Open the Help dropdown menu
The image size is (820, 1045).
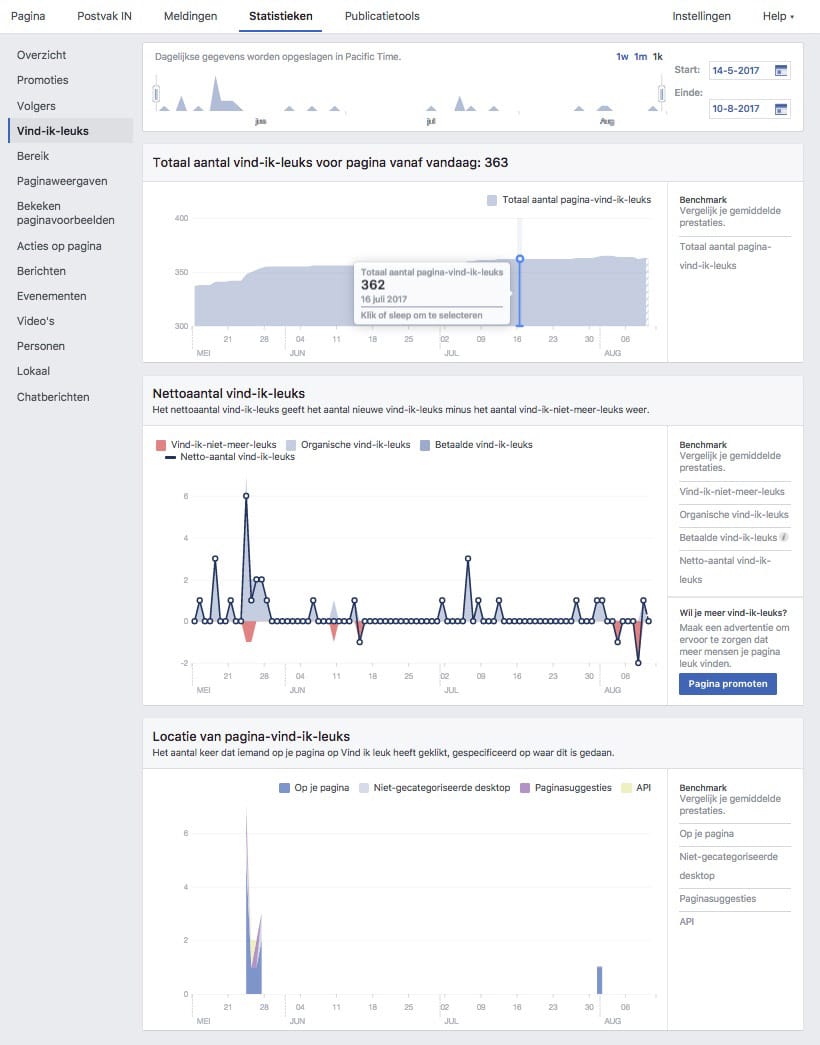tap(778, 16)
